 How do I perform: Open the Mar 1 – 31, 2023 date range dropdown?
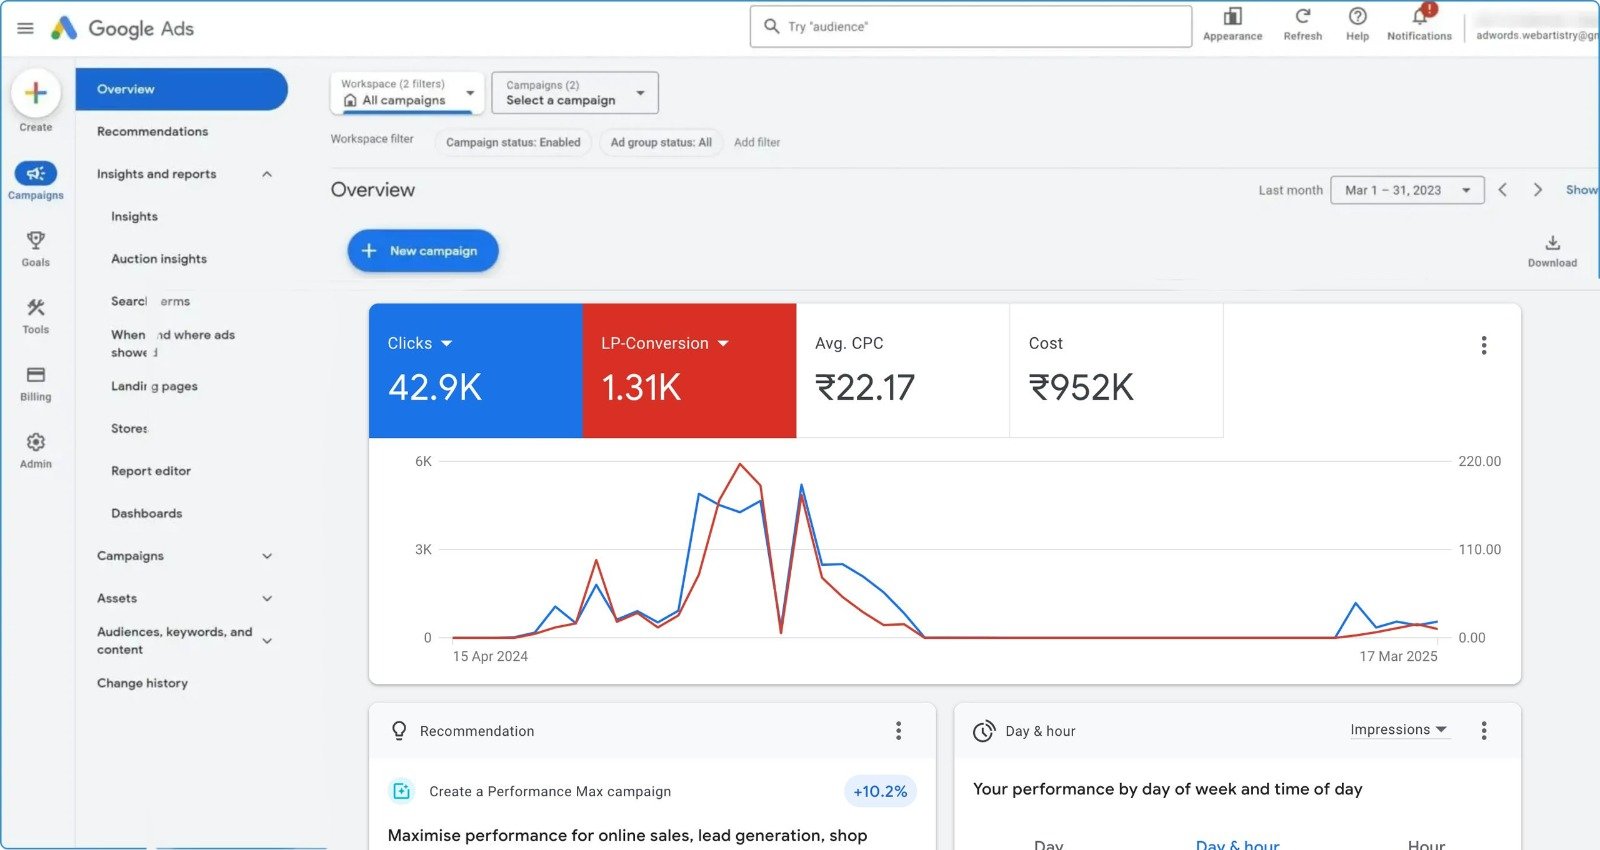coord(1406,190)
